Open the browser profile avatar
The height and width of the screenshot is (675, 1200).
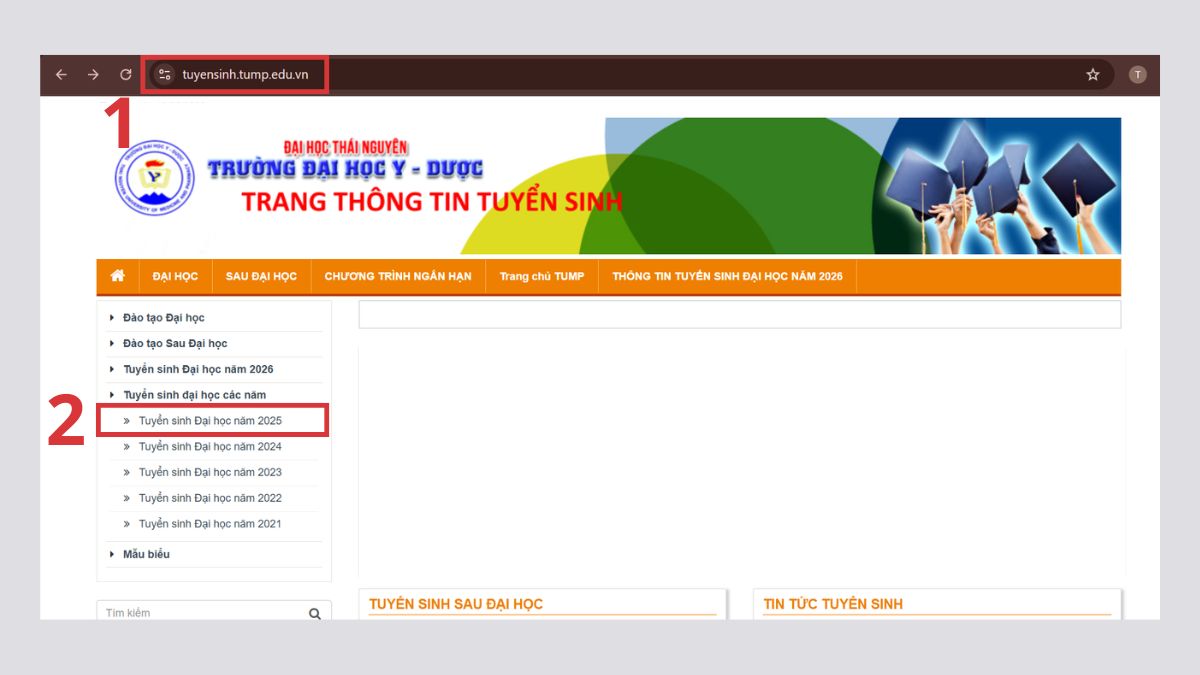(1137, 75)
